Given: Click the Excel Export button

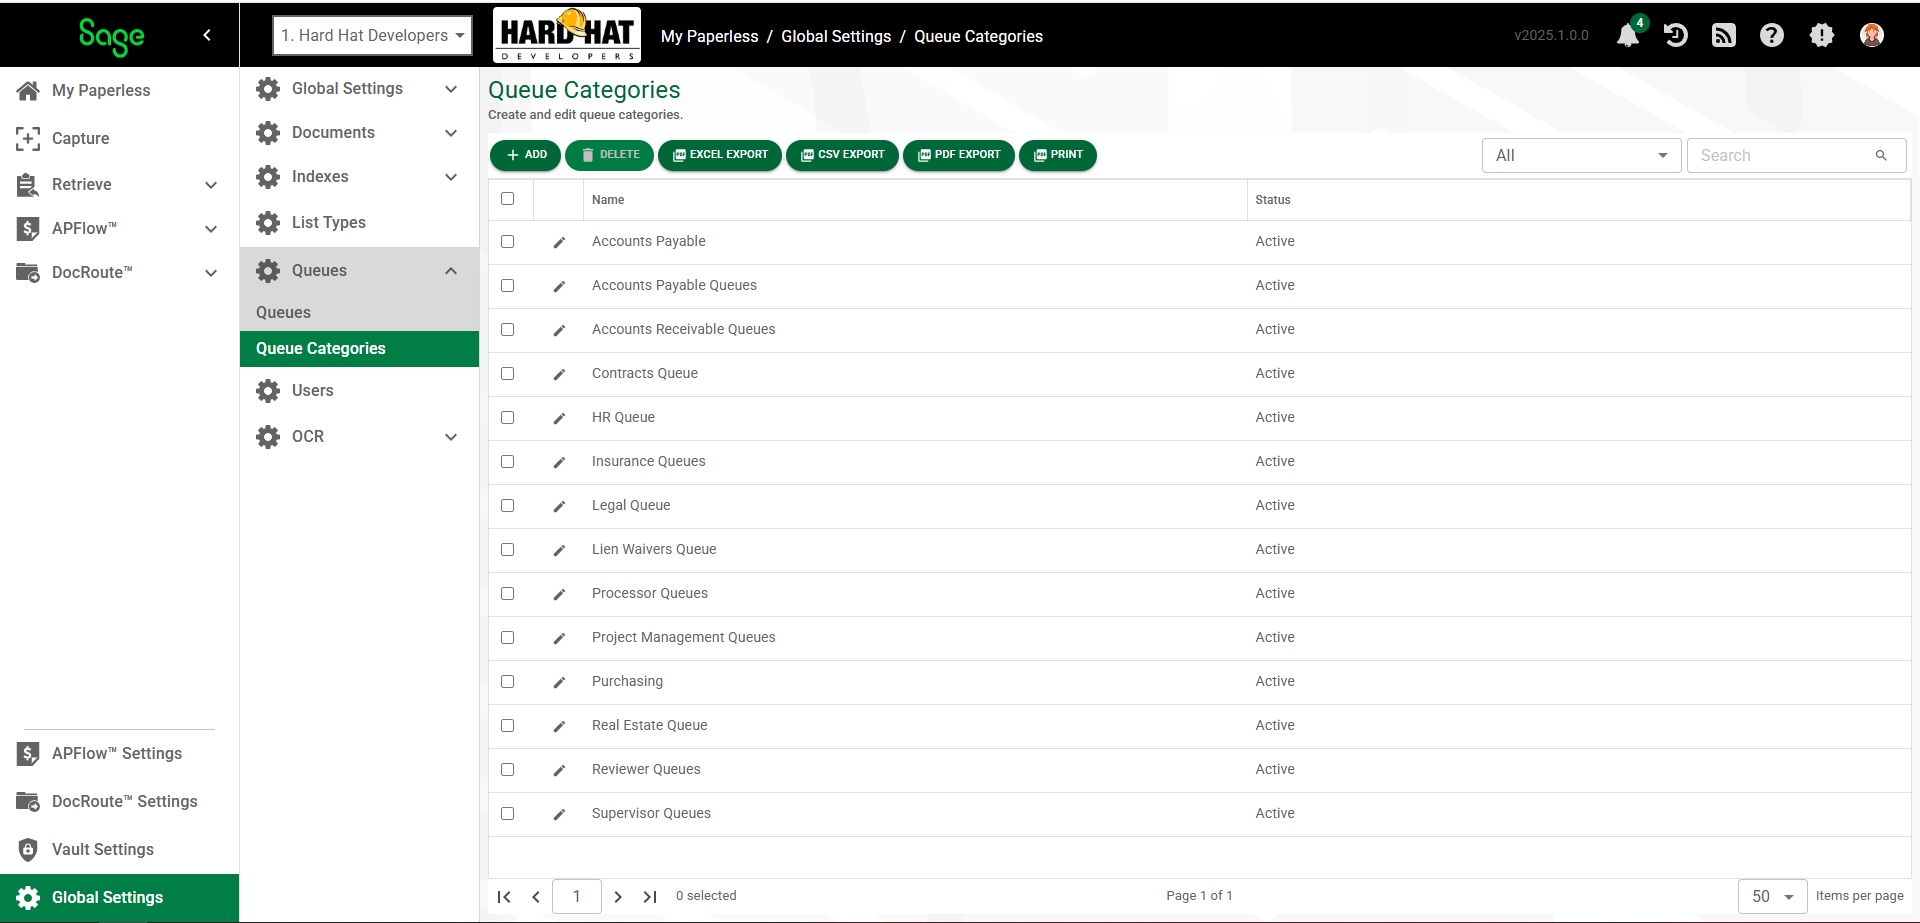Looking at the screenshot, I should (720, 155).
